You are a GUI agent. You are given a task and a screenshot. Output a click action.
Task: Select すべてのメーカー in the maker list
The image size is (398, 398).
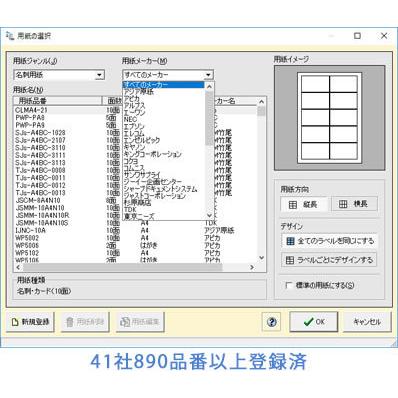[163, 85]
